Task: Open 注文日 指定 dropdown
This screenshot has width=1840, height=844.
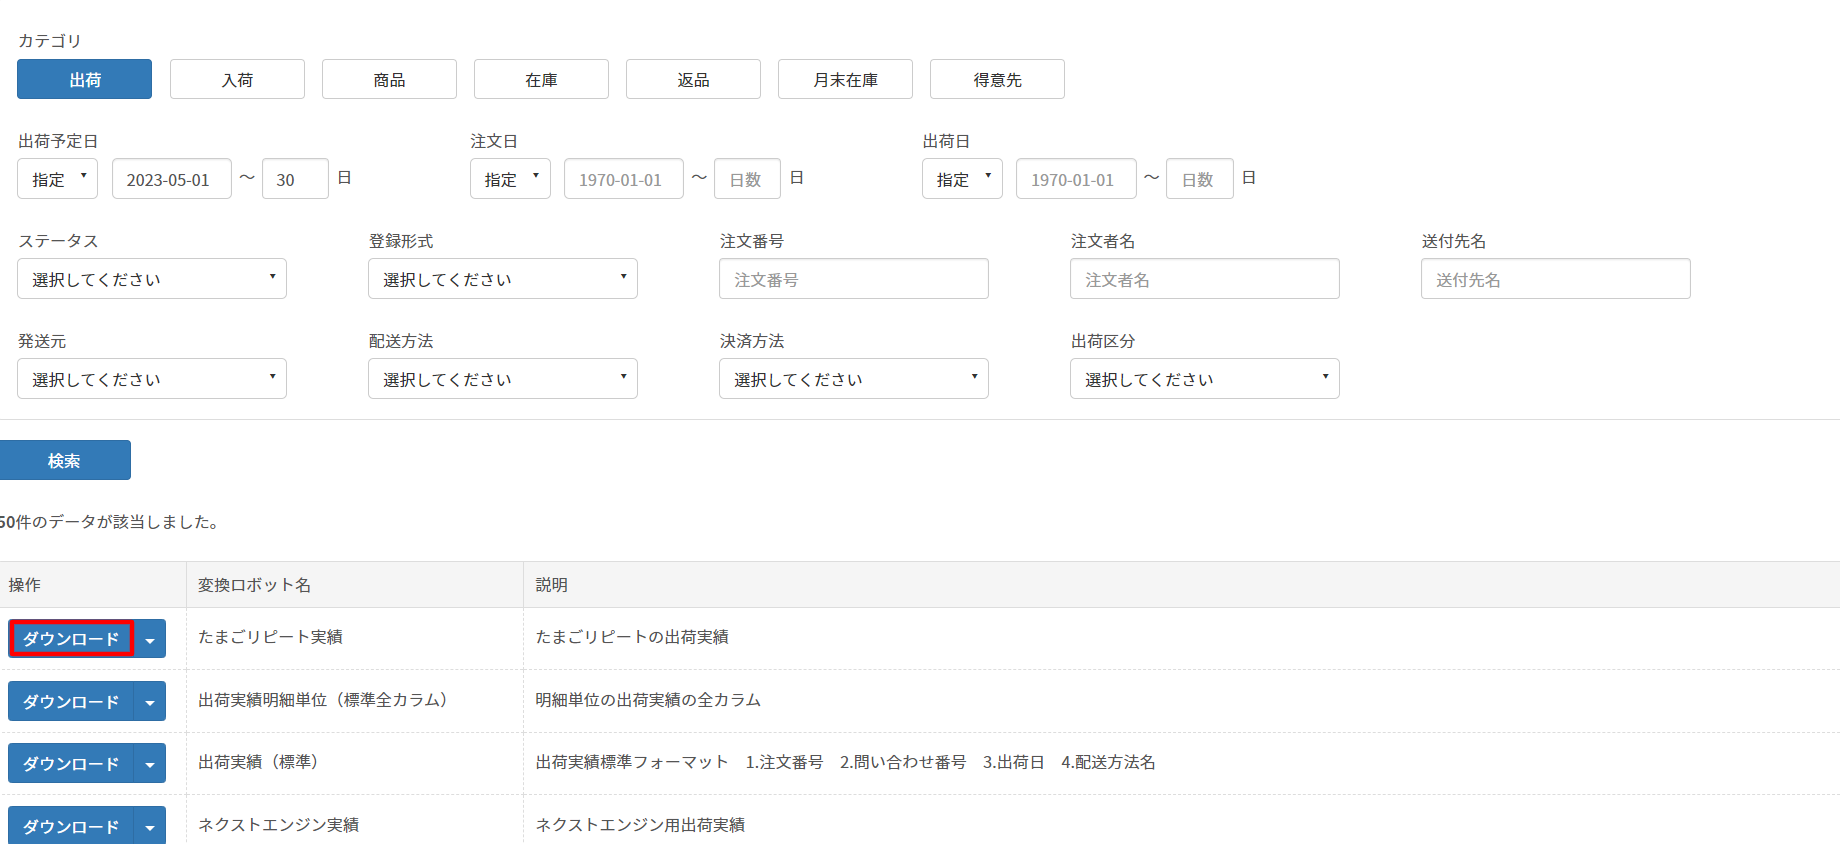Action: (x=510, y=179)
